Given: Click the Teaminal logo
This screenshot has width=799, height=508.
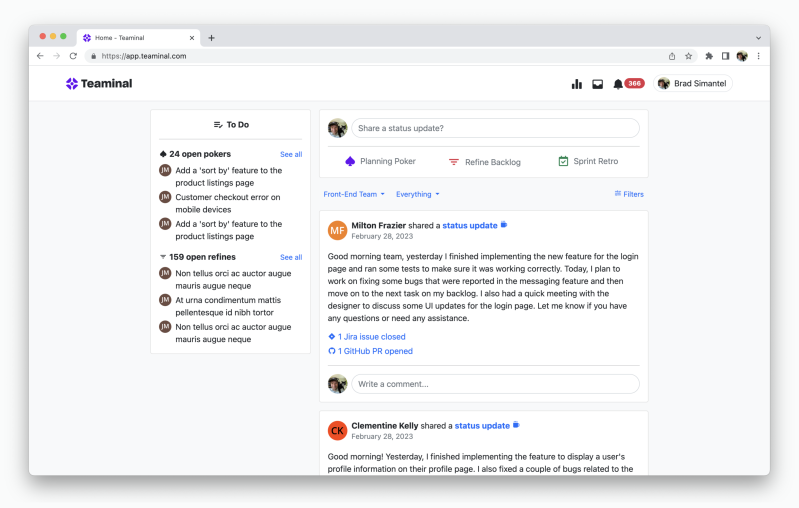Looking at the screenshot, I should tap(99, 84).
